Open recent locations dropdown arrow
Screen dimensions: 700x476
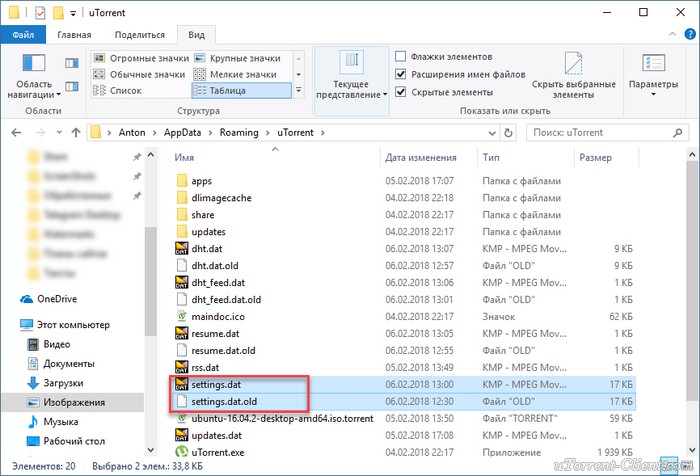click(x=59, y=133)
